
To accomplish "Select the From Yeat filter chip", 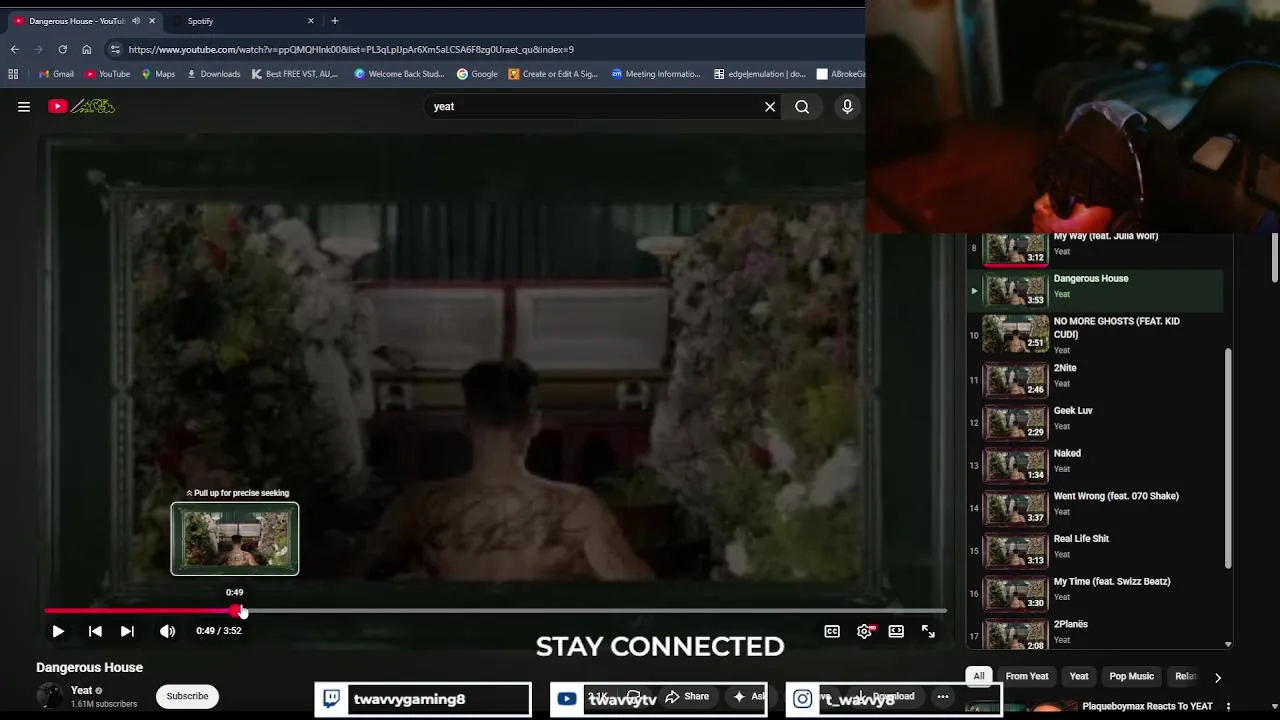I will click(x=1027, y=676).
